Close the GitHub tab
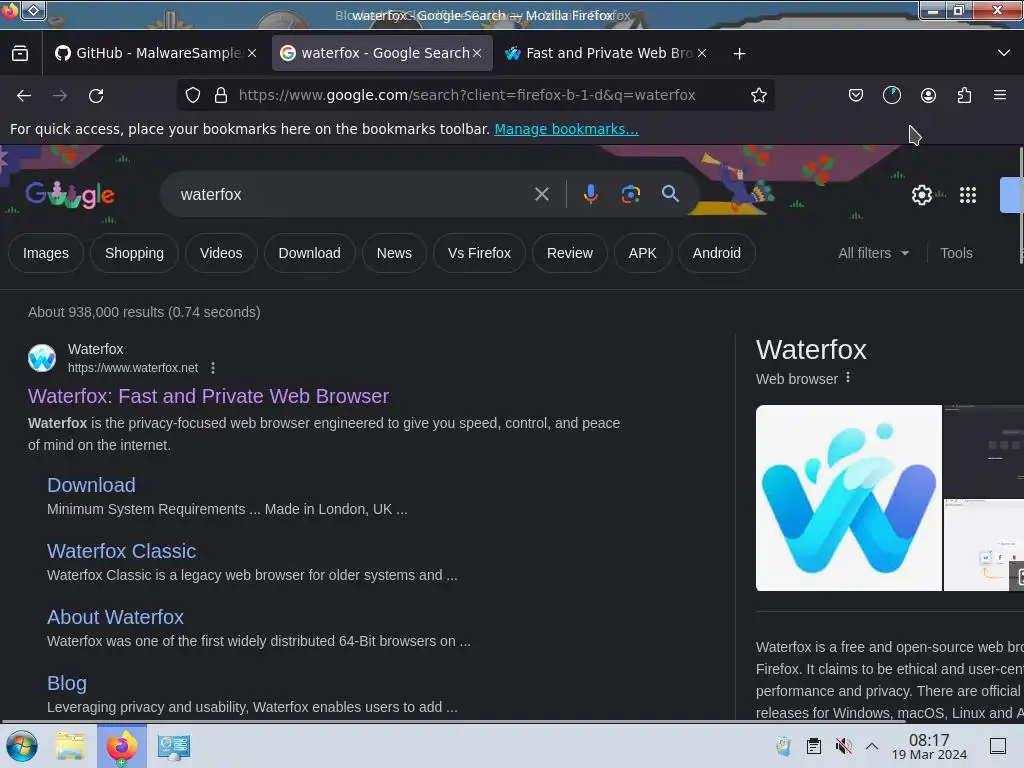 252,53
